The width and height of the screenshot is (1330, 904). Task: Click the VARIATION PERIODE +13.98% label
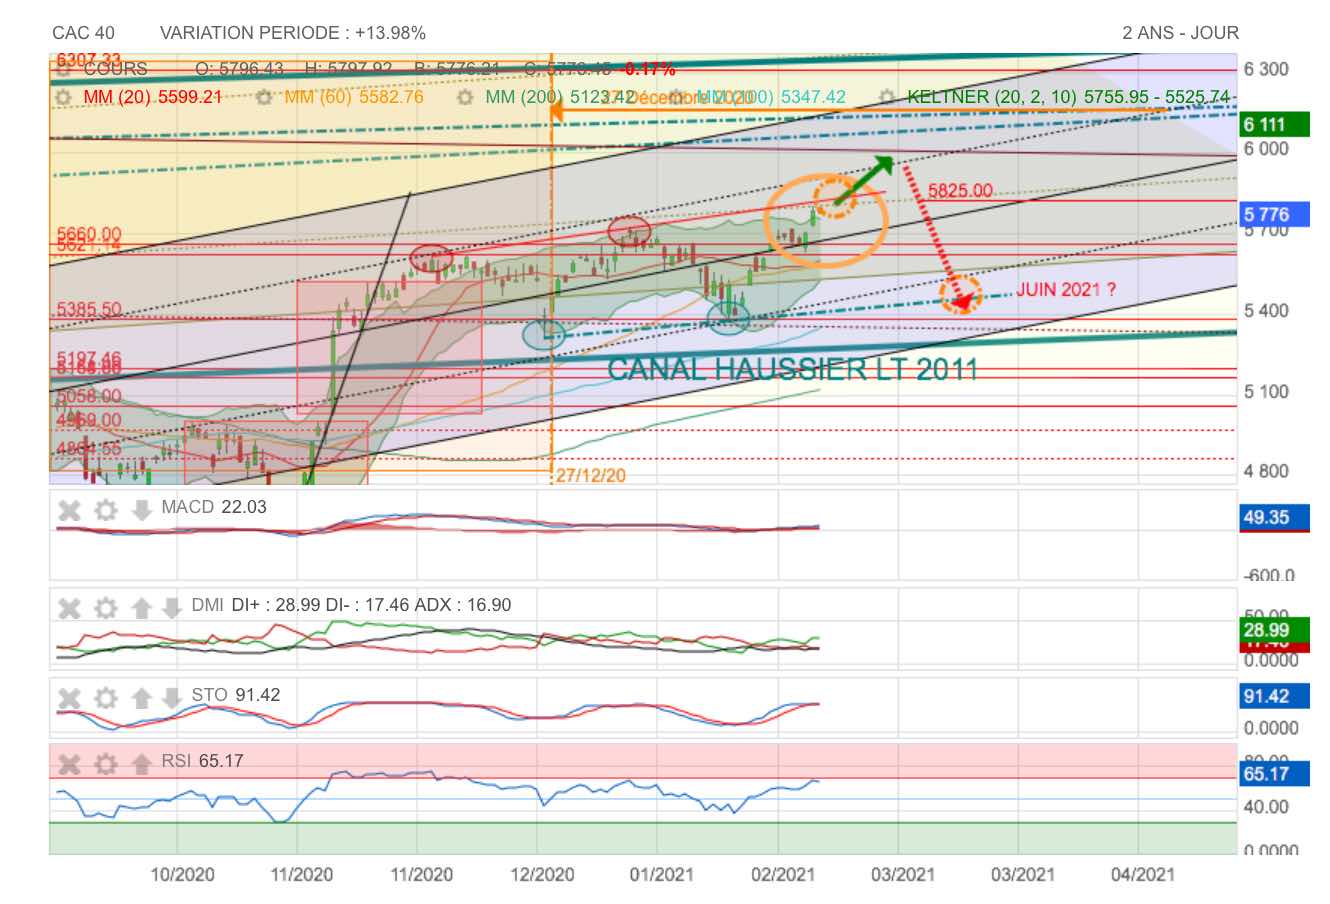pyautogui.click(x=293, y=33)
